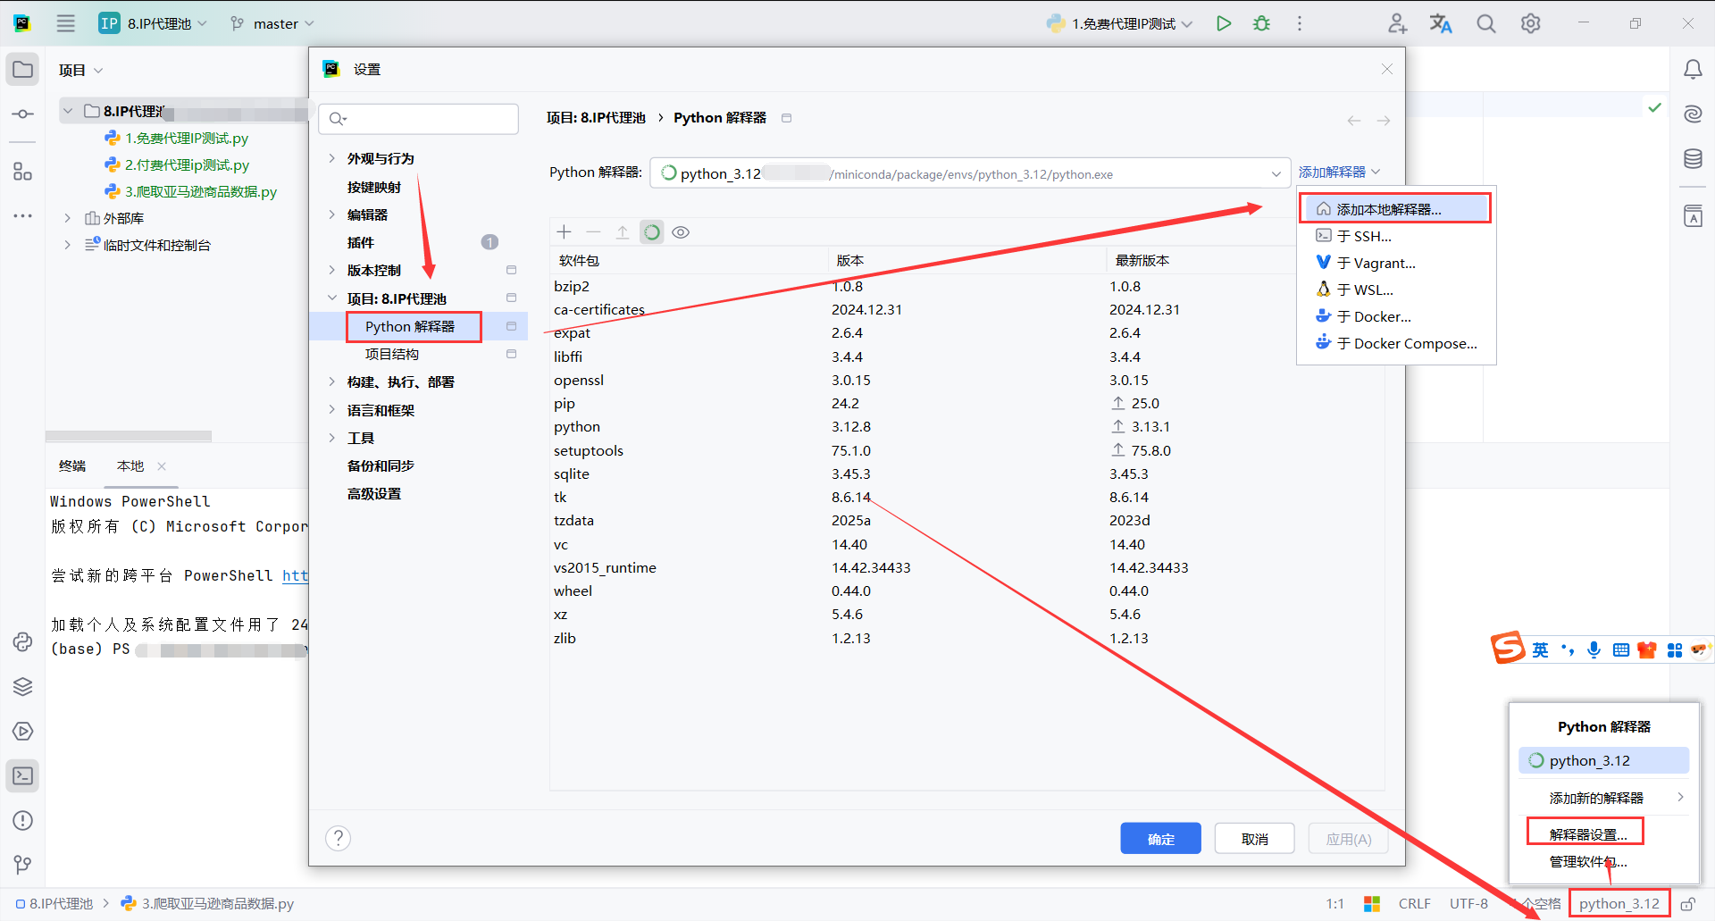Open the Problems tool window
Image resolution: width=1715 pixels, height=921 pixels.
pos(22,820)
